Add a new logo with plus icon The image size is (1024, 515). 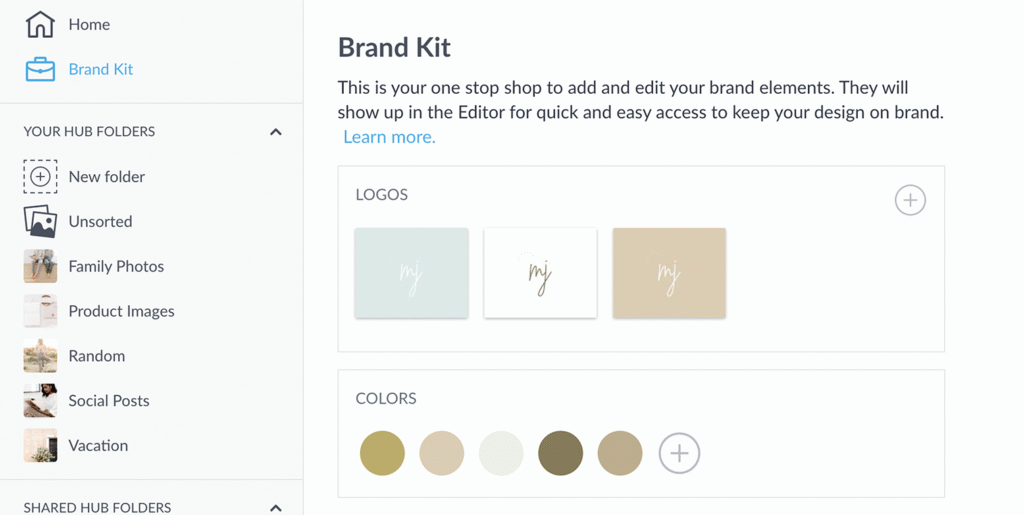click(910, 200)
